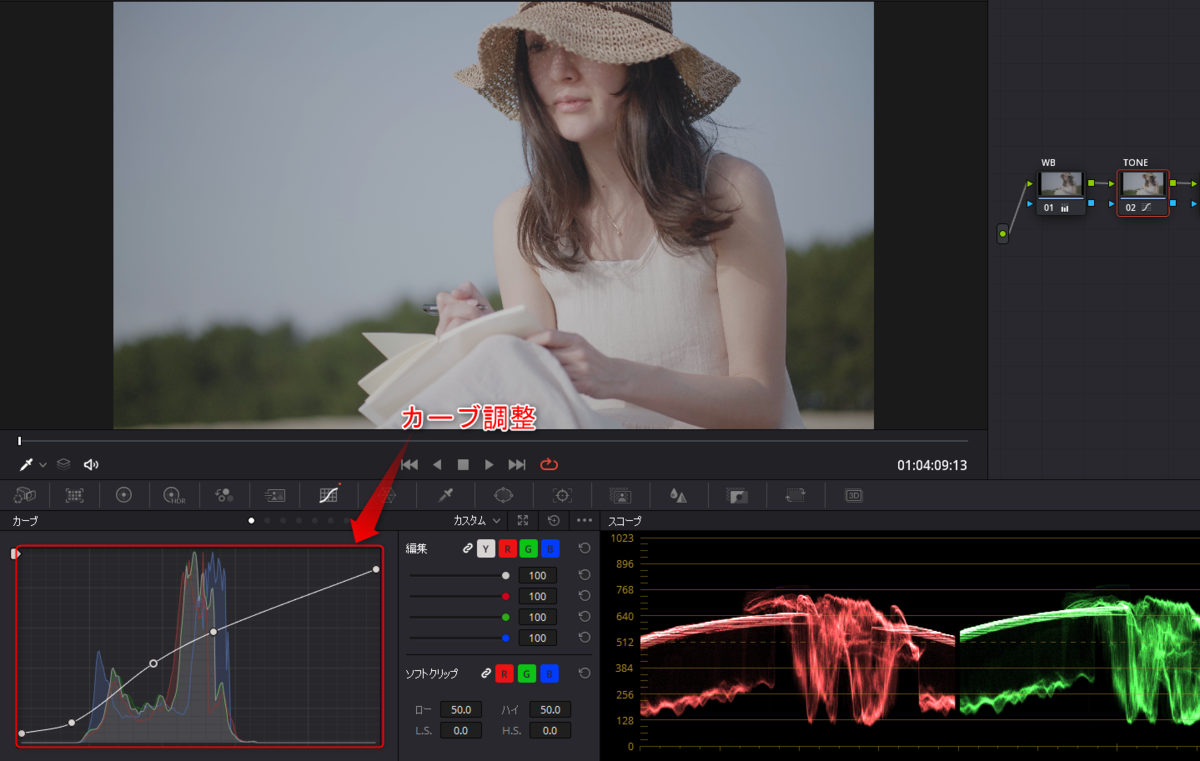Viewport: 1200px width, 761px height.
Task: Select the red R edit channel button
Action: point(507,549)
